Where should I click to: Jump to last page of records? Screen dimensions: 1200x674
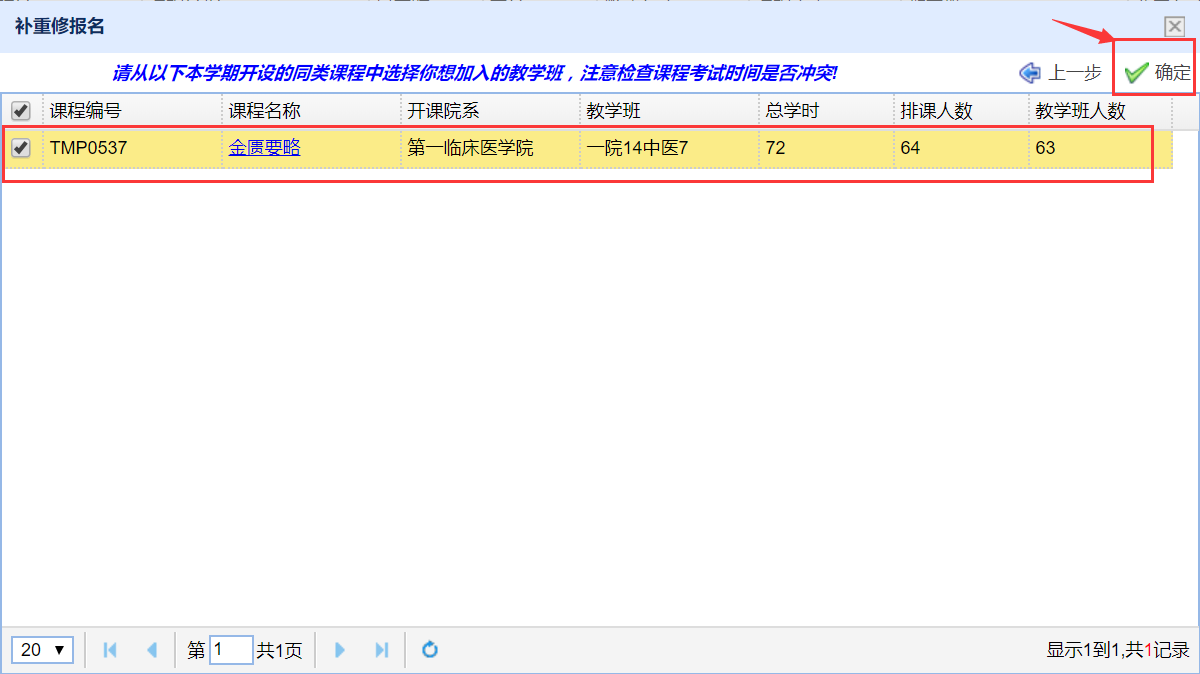(381, 650)
